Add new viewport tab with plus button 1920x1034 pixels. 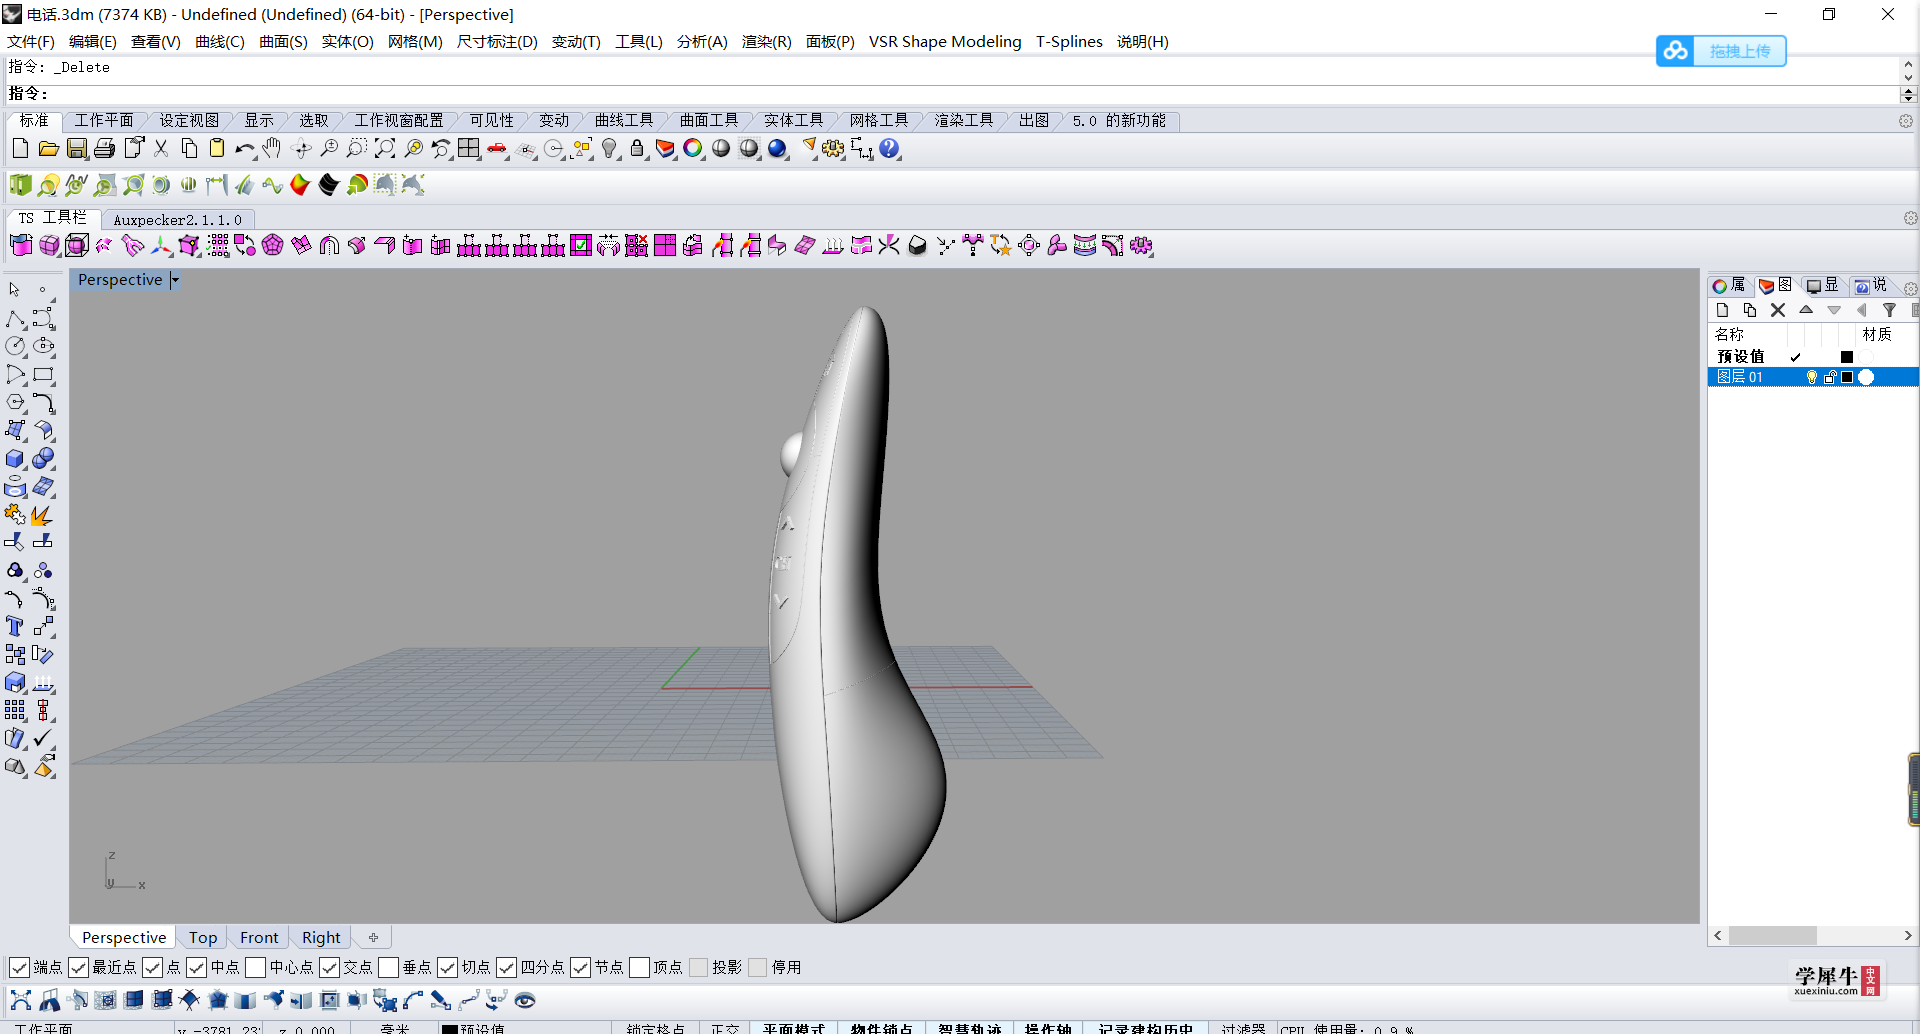coord(373,938)
